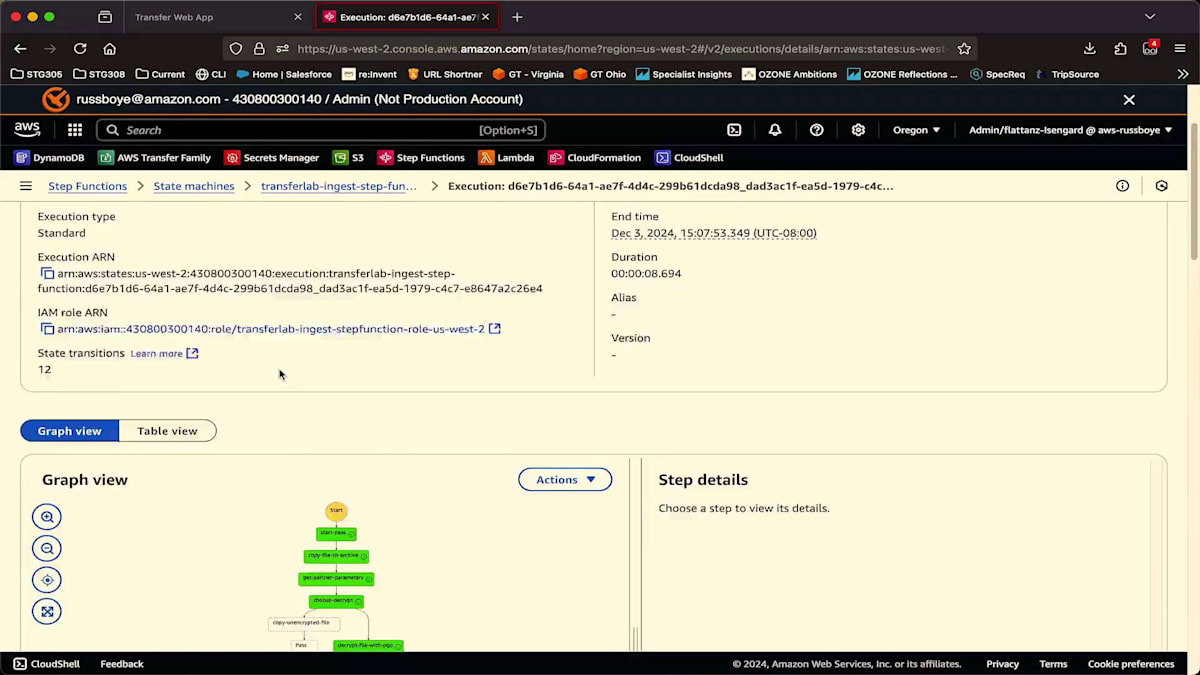Select the copy-unencrypted-file state node
The image size is (1200, 675).
click(304, 623)
